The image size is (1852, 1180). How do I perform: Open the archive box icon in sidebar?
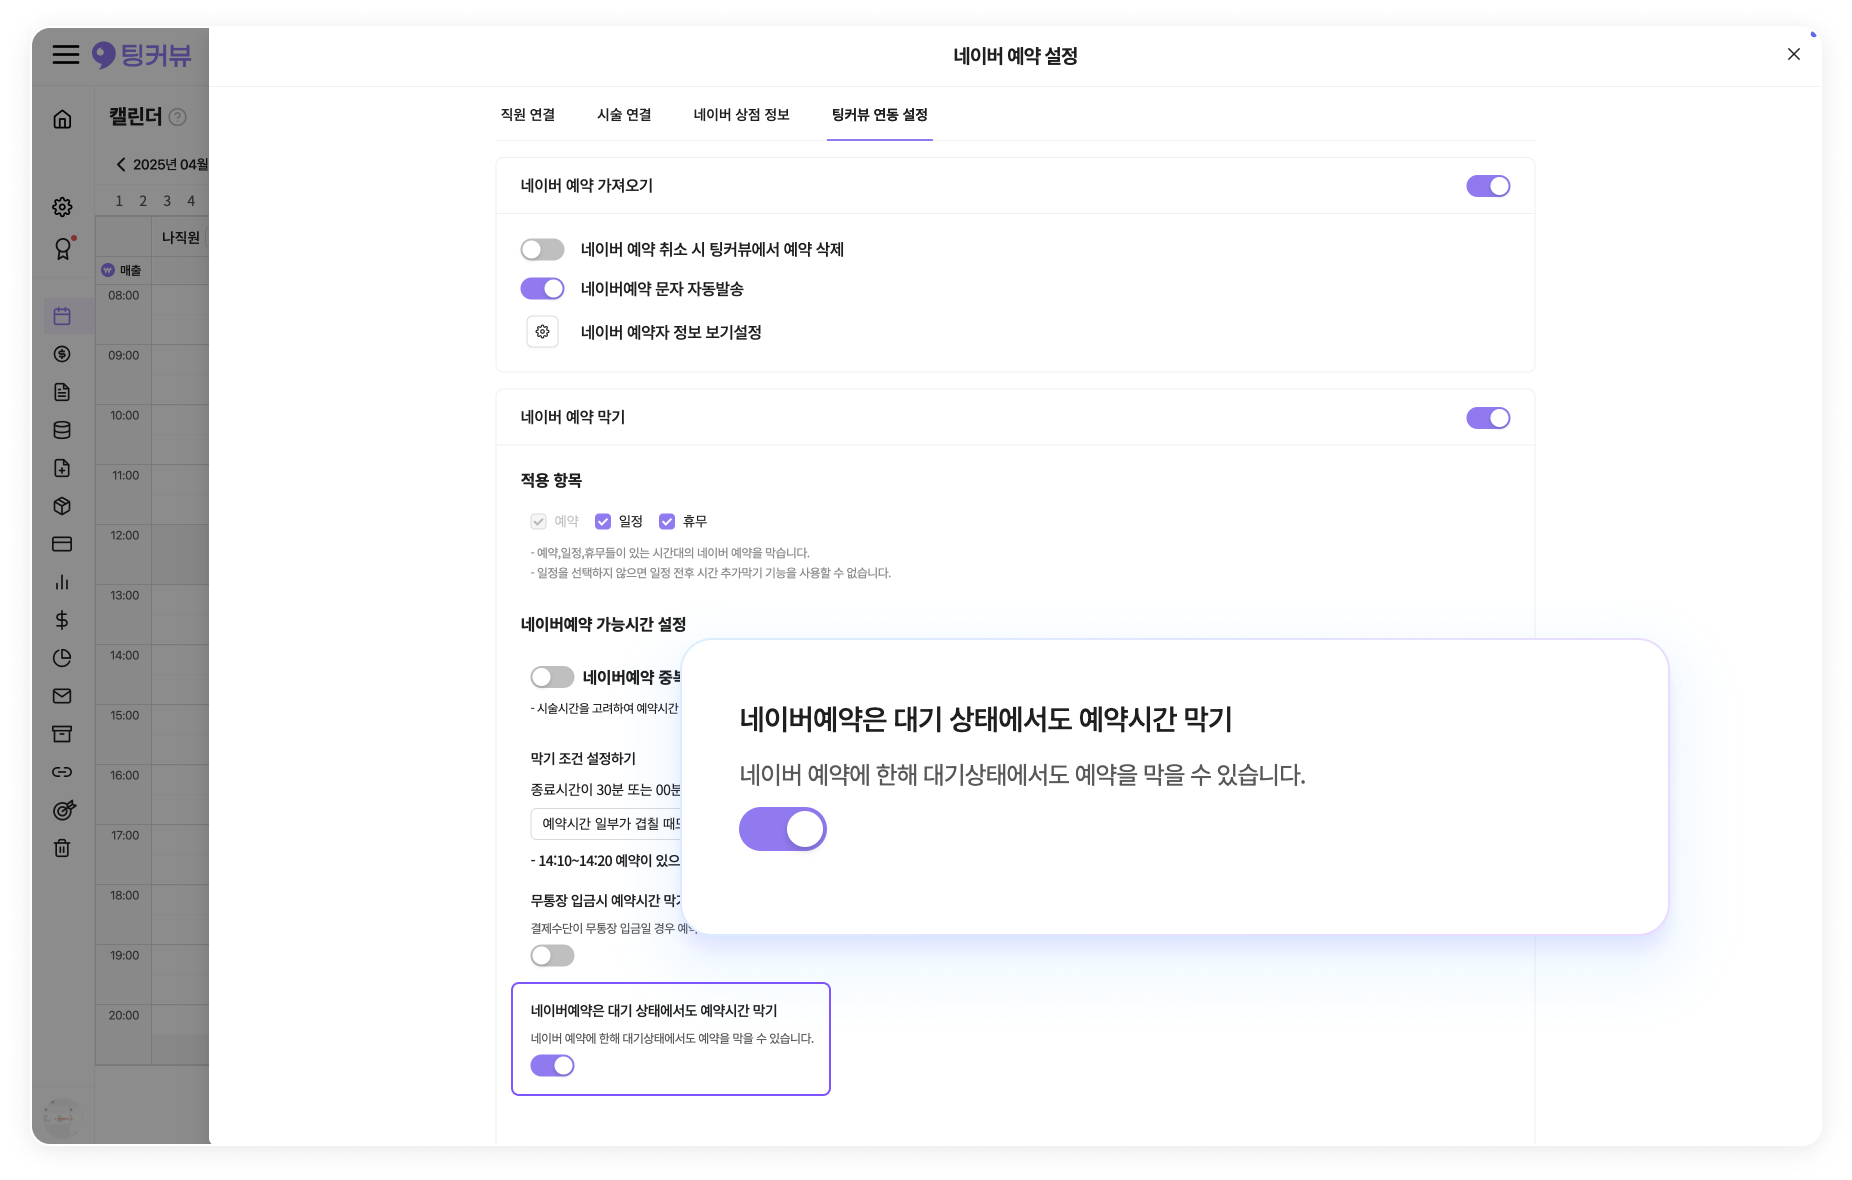[62, 734]
